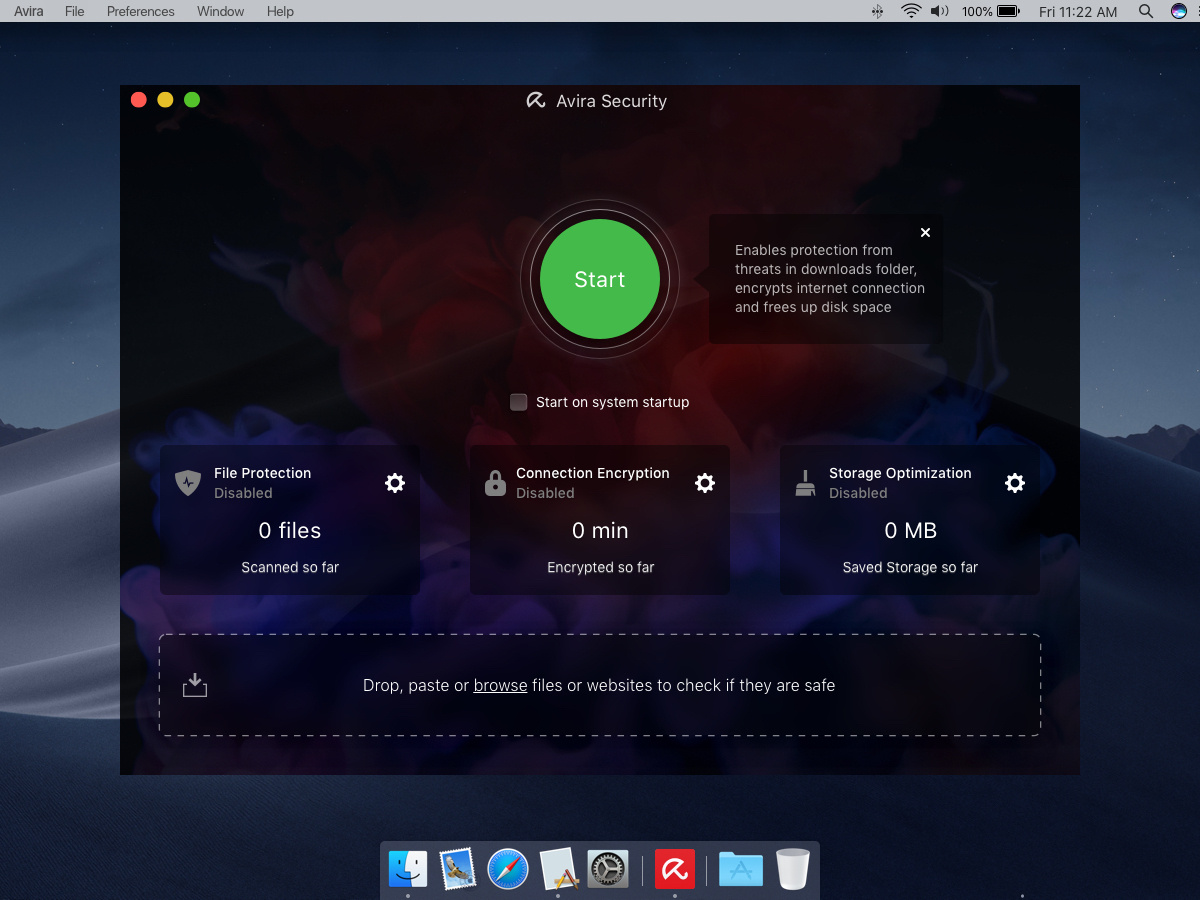Viewport: 1200px width, 900px height.
Task: Open Siri from the menu bar
Action: pyautogui.click(x=1179, y=11)
